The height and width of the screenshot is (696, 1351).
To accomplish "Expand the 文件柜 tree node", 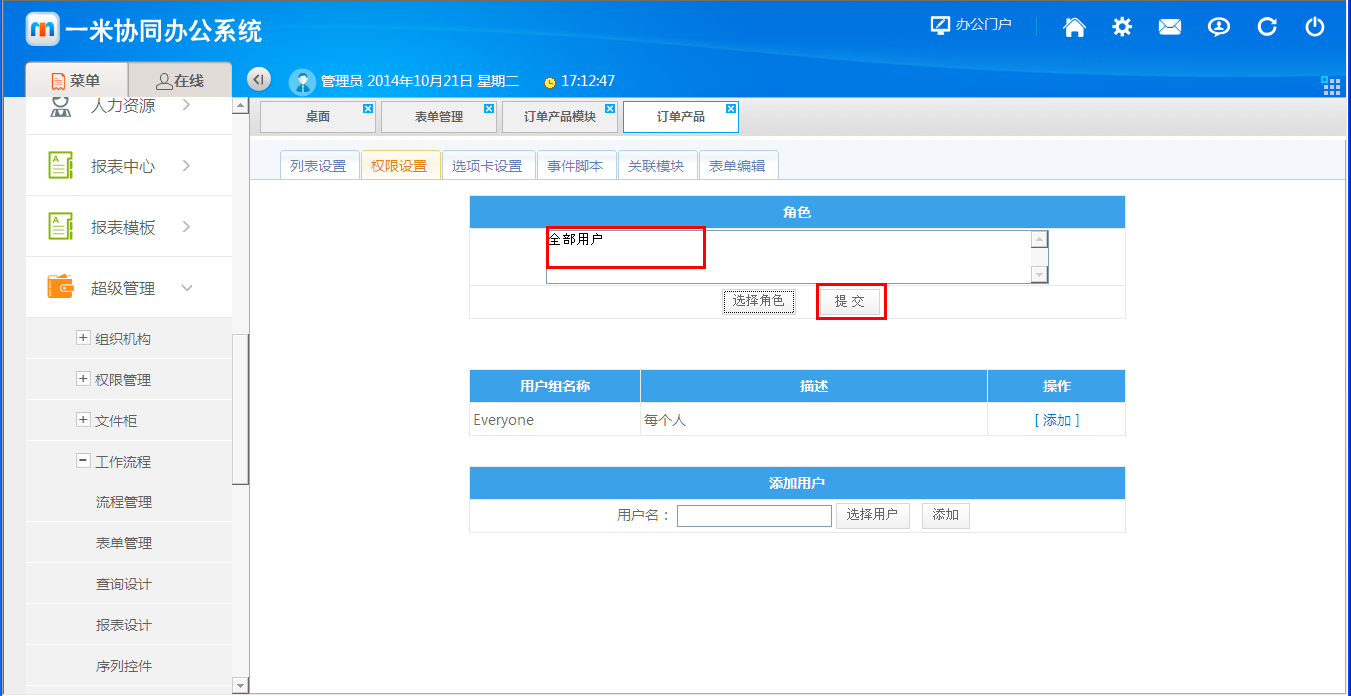I will pyautogui.click(x=83, y=420).
